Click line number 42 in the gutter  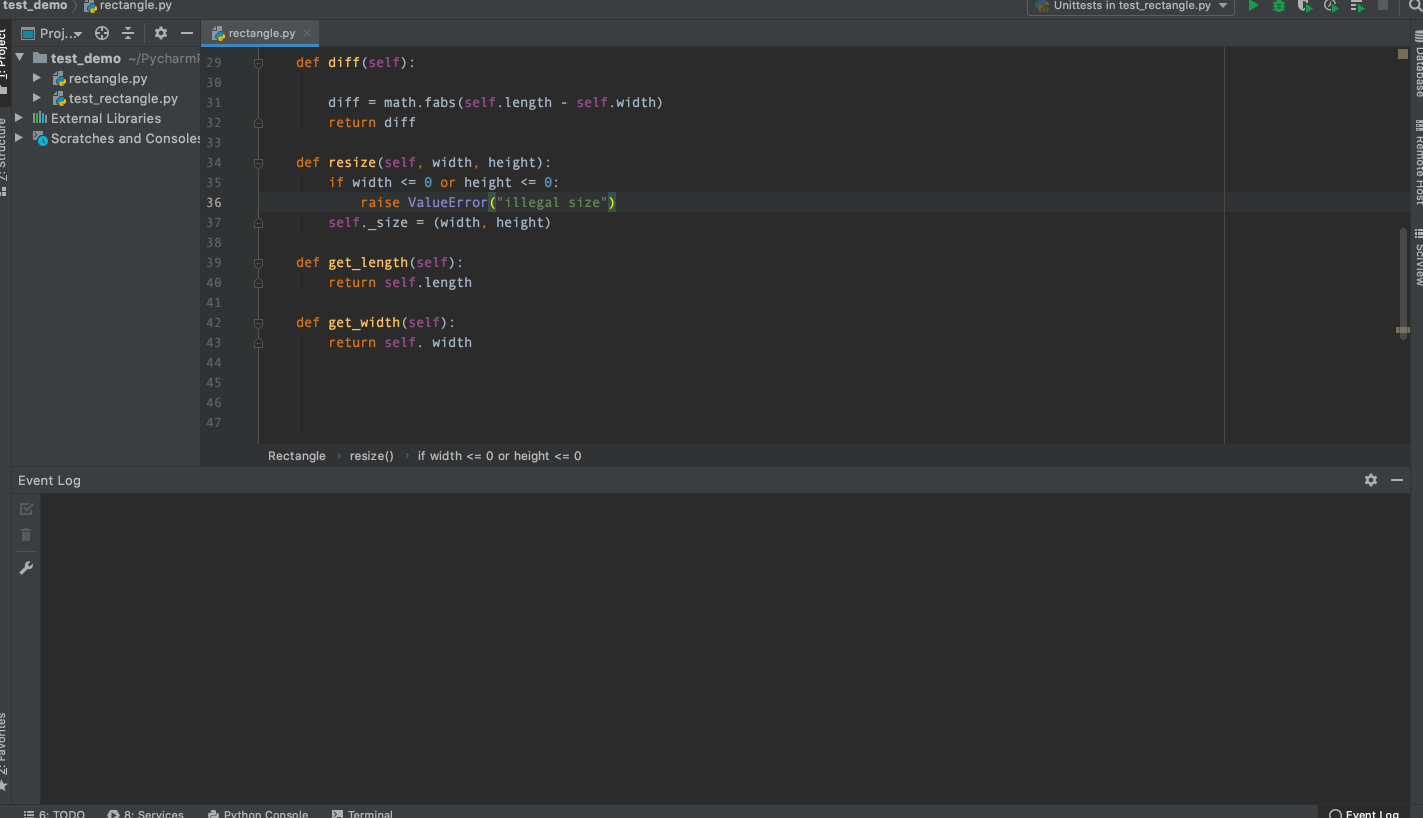(214, 322)
